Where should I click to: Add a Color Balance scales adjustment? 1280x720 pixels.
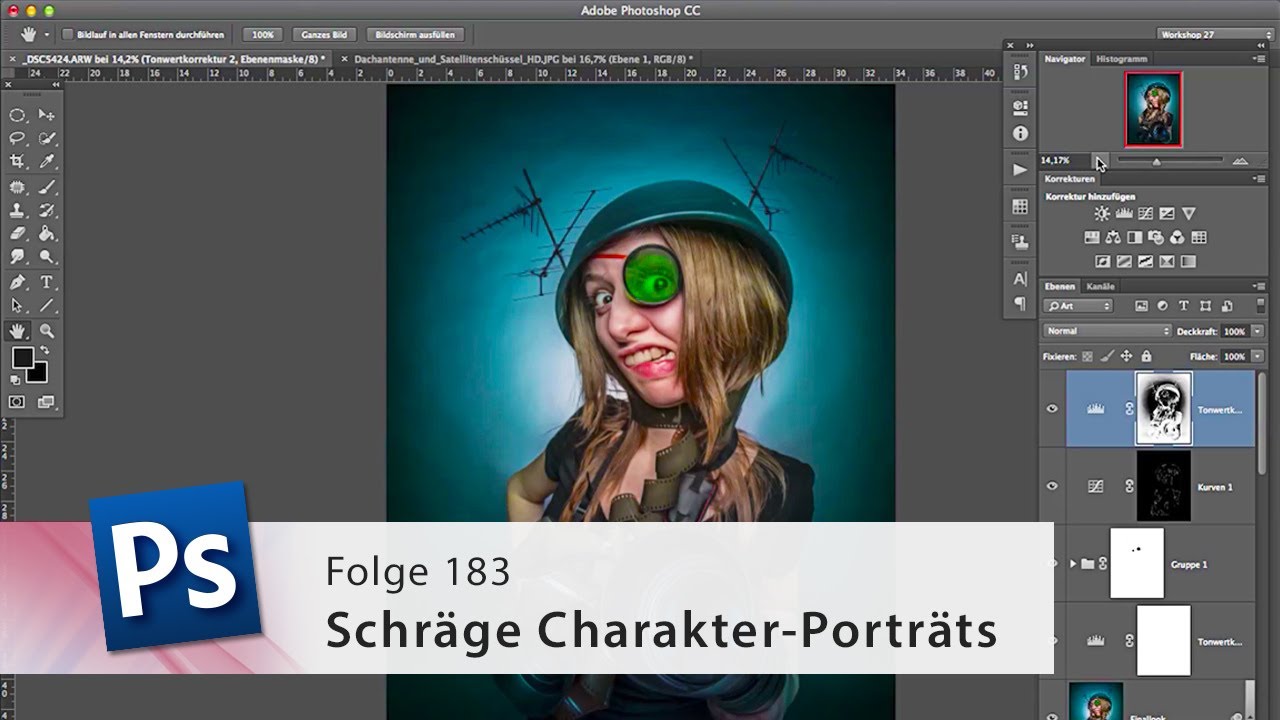[x=1113, y=238]
